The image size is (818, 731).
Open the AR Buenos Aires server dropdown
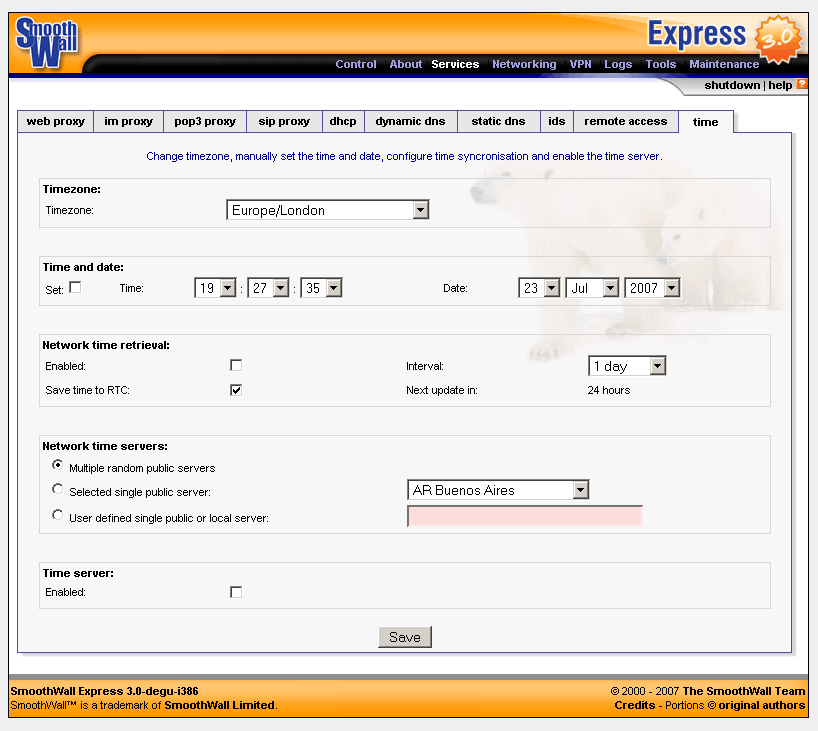coord(498,489)
